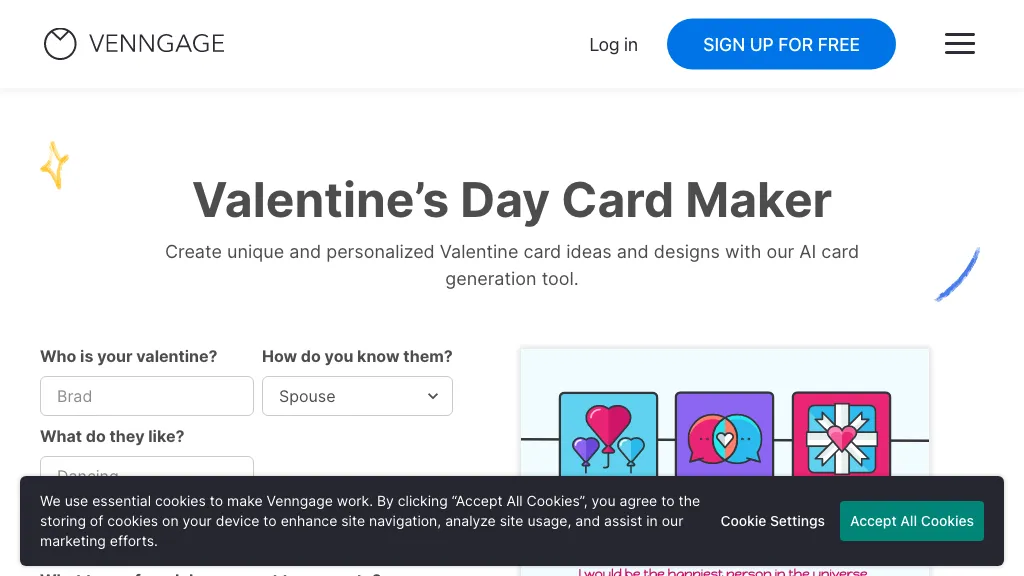Screen dimensions: 1024x576
Task: Accept all cookies in the banner
Action: pos(911,521)
